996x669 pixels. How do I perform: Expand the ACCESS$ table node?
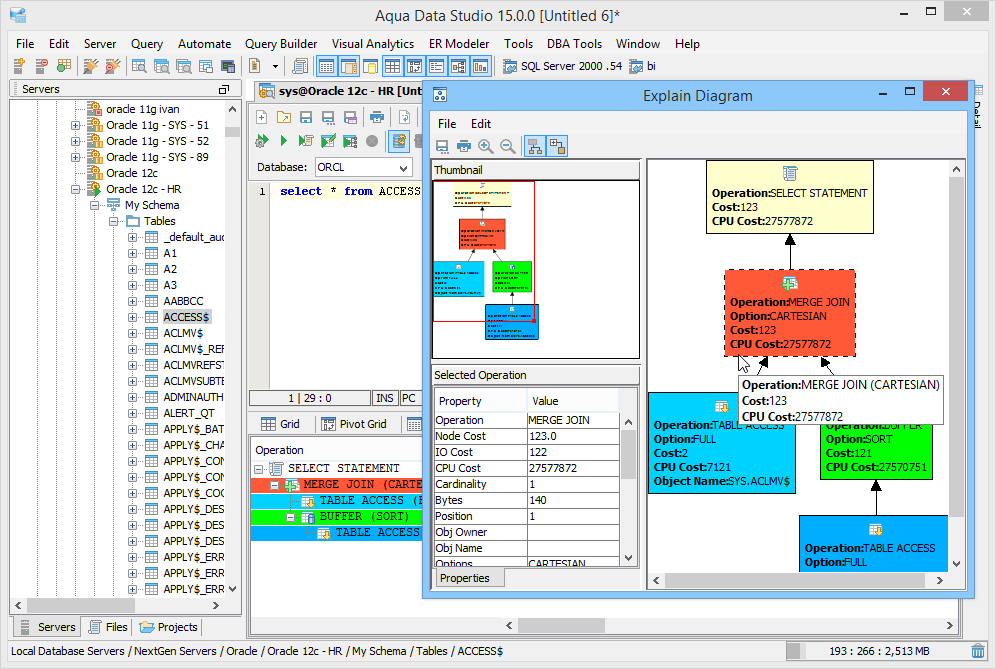(x=132, y=317)
